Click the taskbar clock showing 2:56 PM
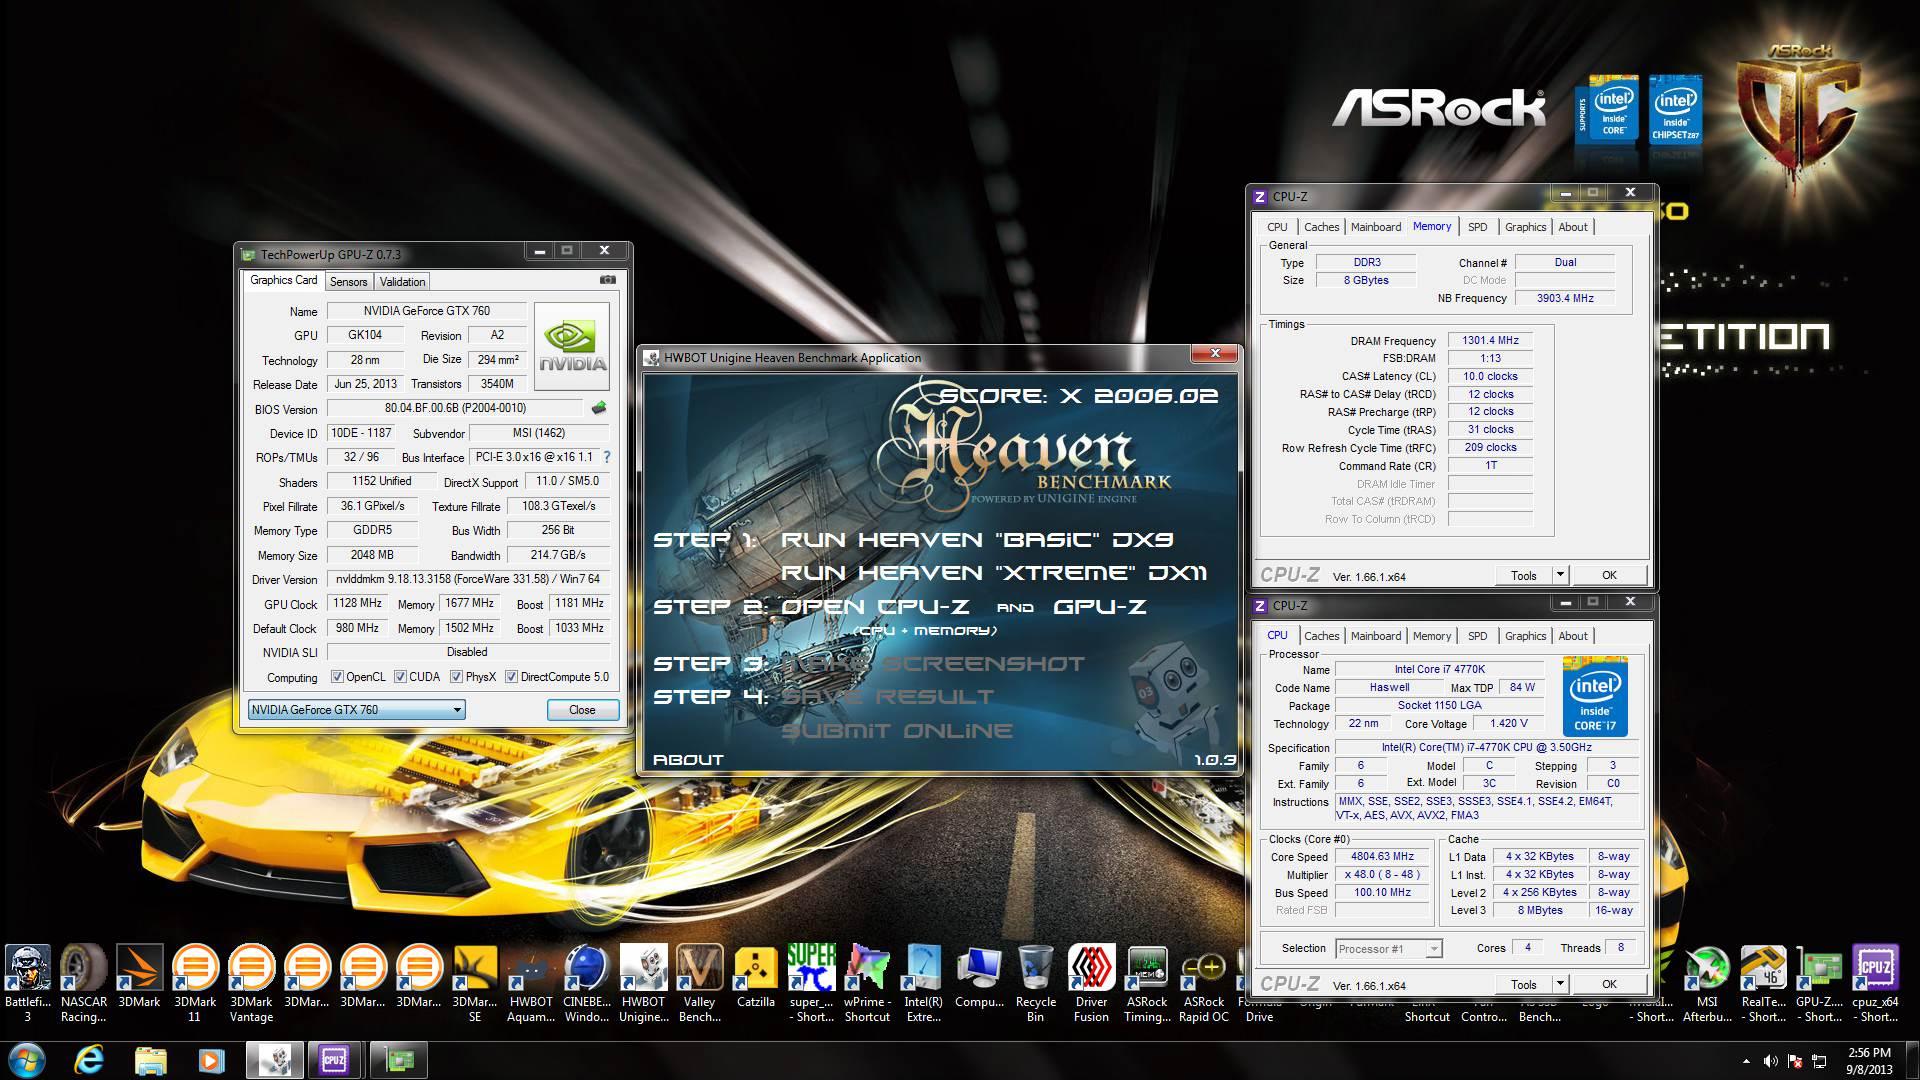Screen dimensions: 1920x1080 [1868, 1061]
